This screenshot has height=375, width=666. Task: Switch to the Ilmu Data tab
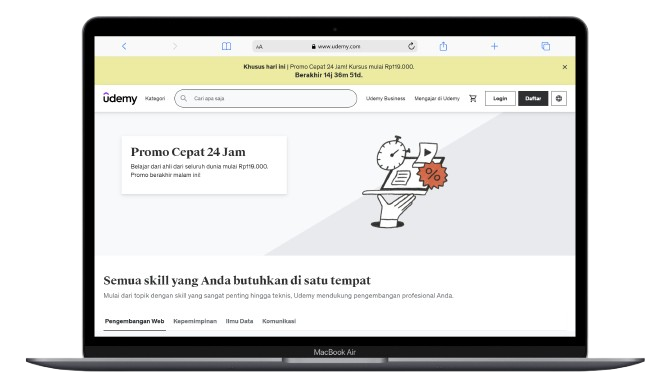(x=239, y=321)
